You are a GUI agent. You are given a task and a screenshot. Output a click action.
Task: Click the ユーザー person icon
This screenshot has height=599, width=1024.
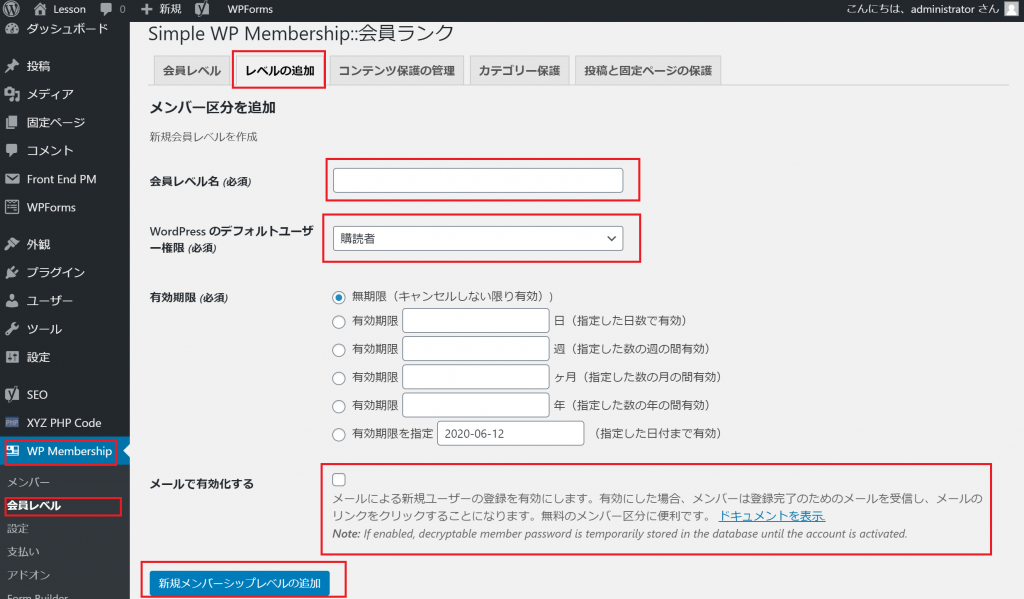point(12,300)
